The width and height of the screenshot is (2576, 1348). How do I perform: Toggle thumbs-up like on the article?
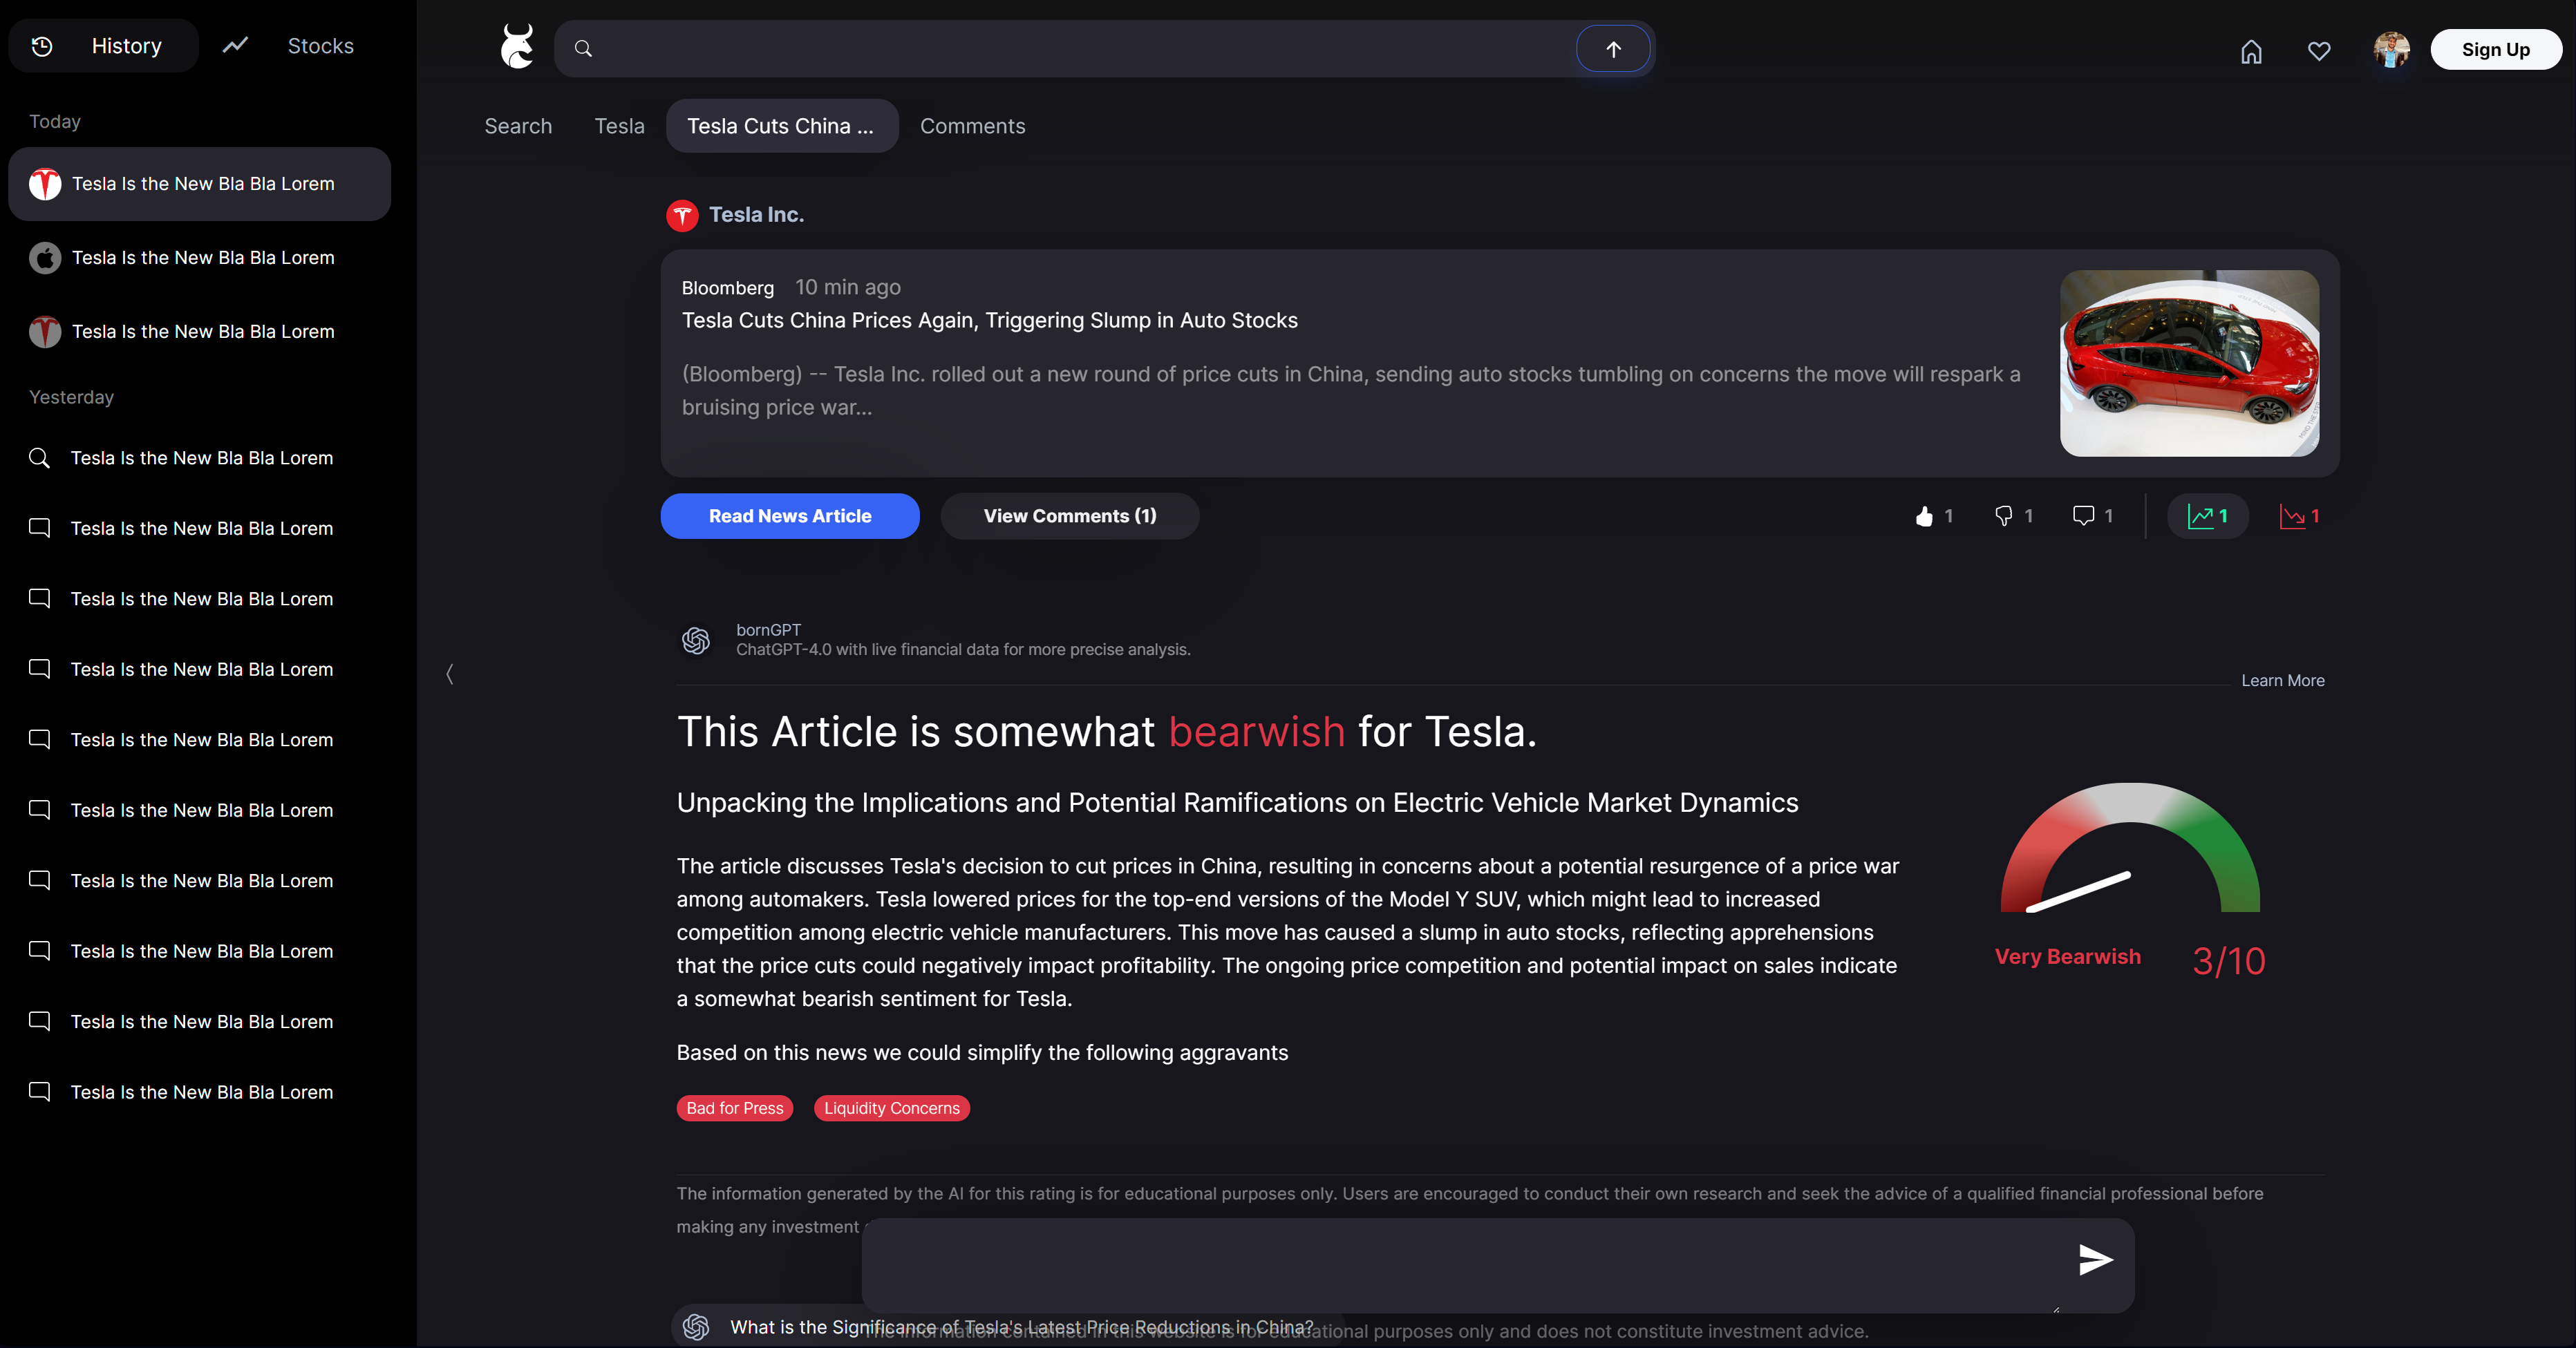1925,516
